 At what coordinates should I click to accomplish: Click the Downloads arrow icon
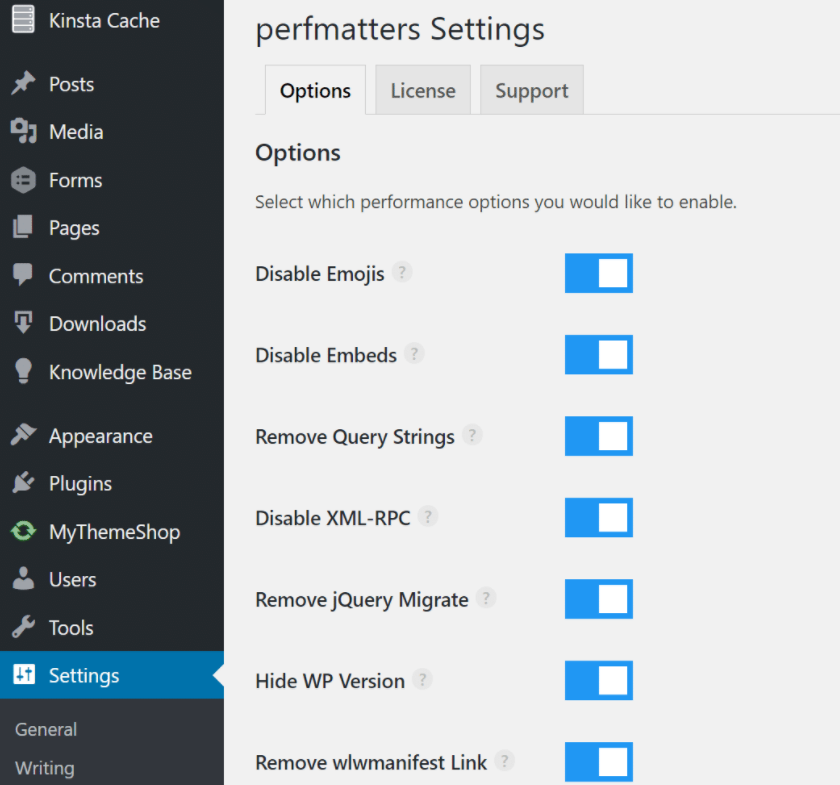[x=23, y=324]
